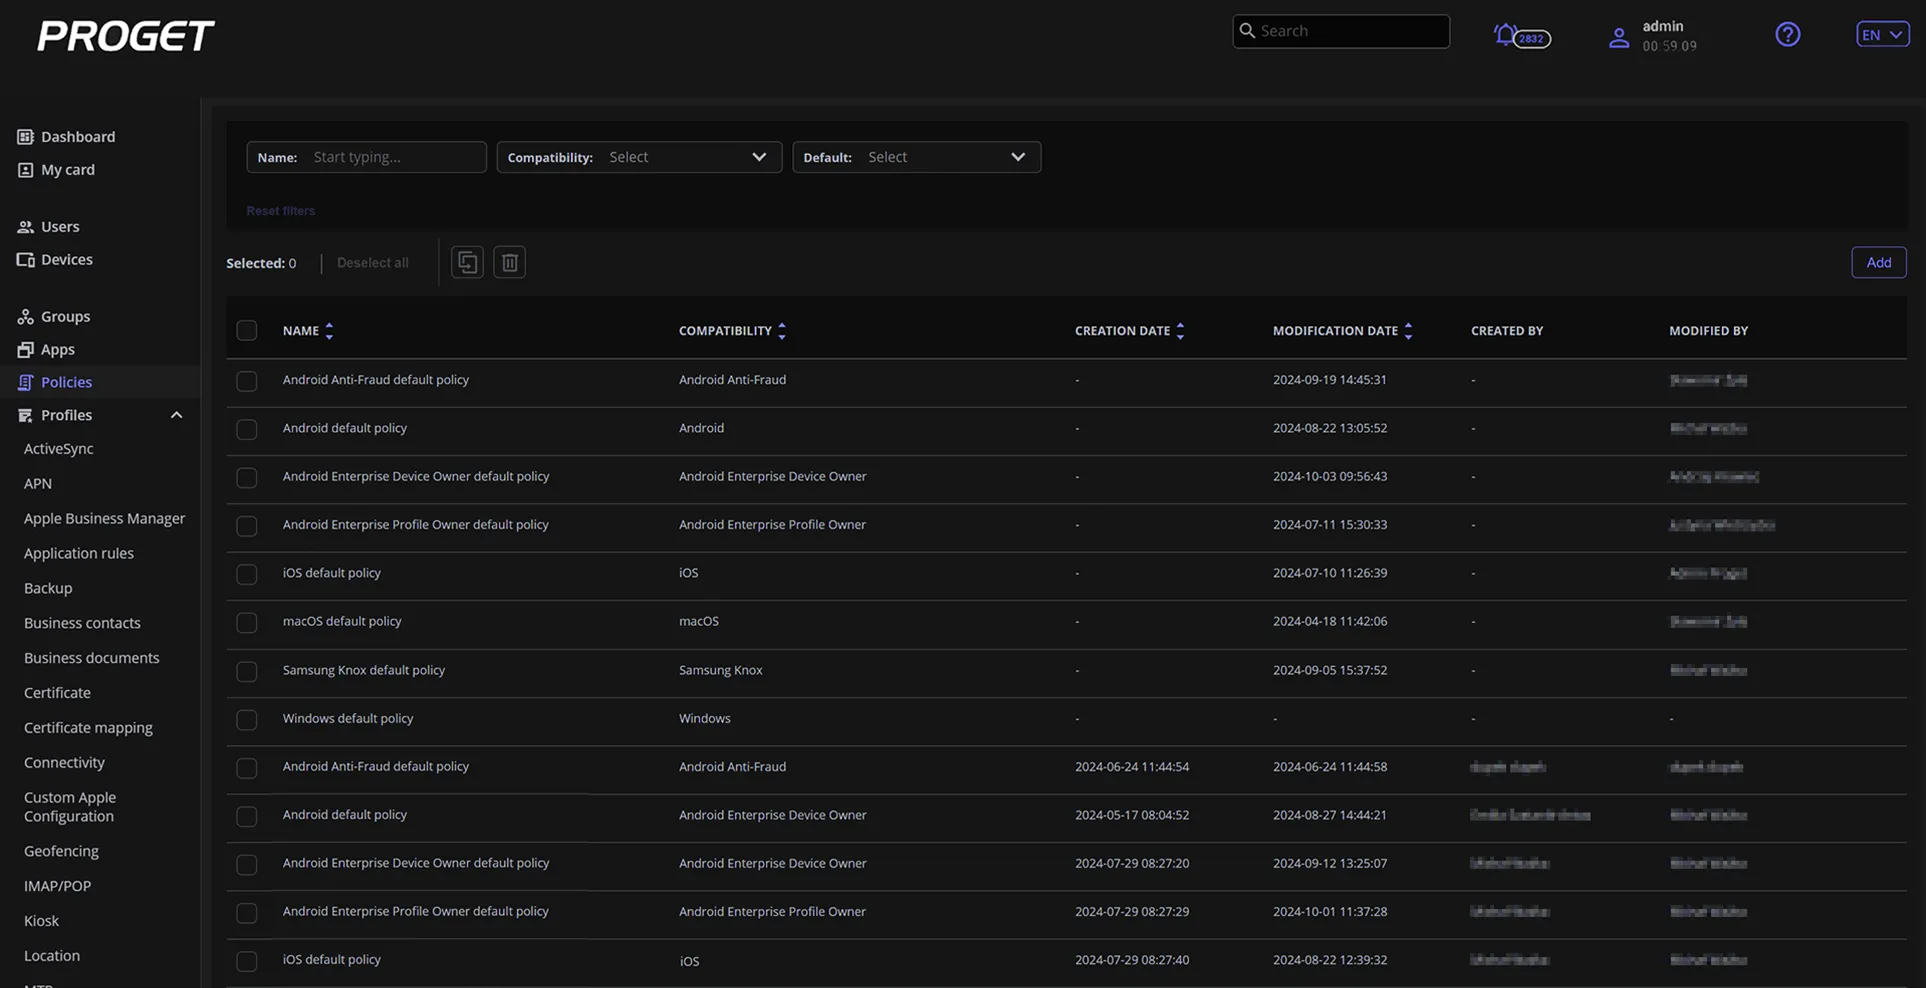The width and height of the screenshot is (1926, 988).
Task: Open the Samsung Knox default policy name
Action: coord(363,670)
